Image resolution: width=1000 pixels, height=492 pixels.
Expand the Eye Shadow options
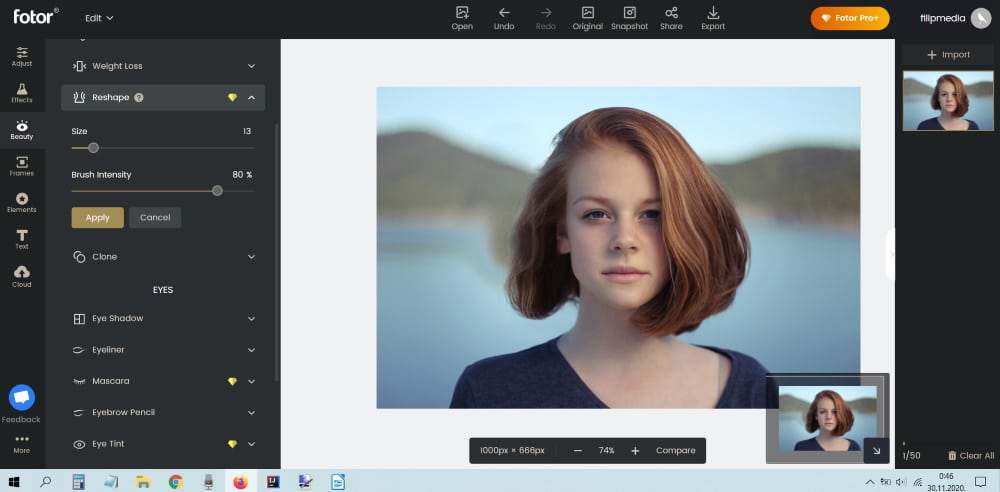[251, 319]
